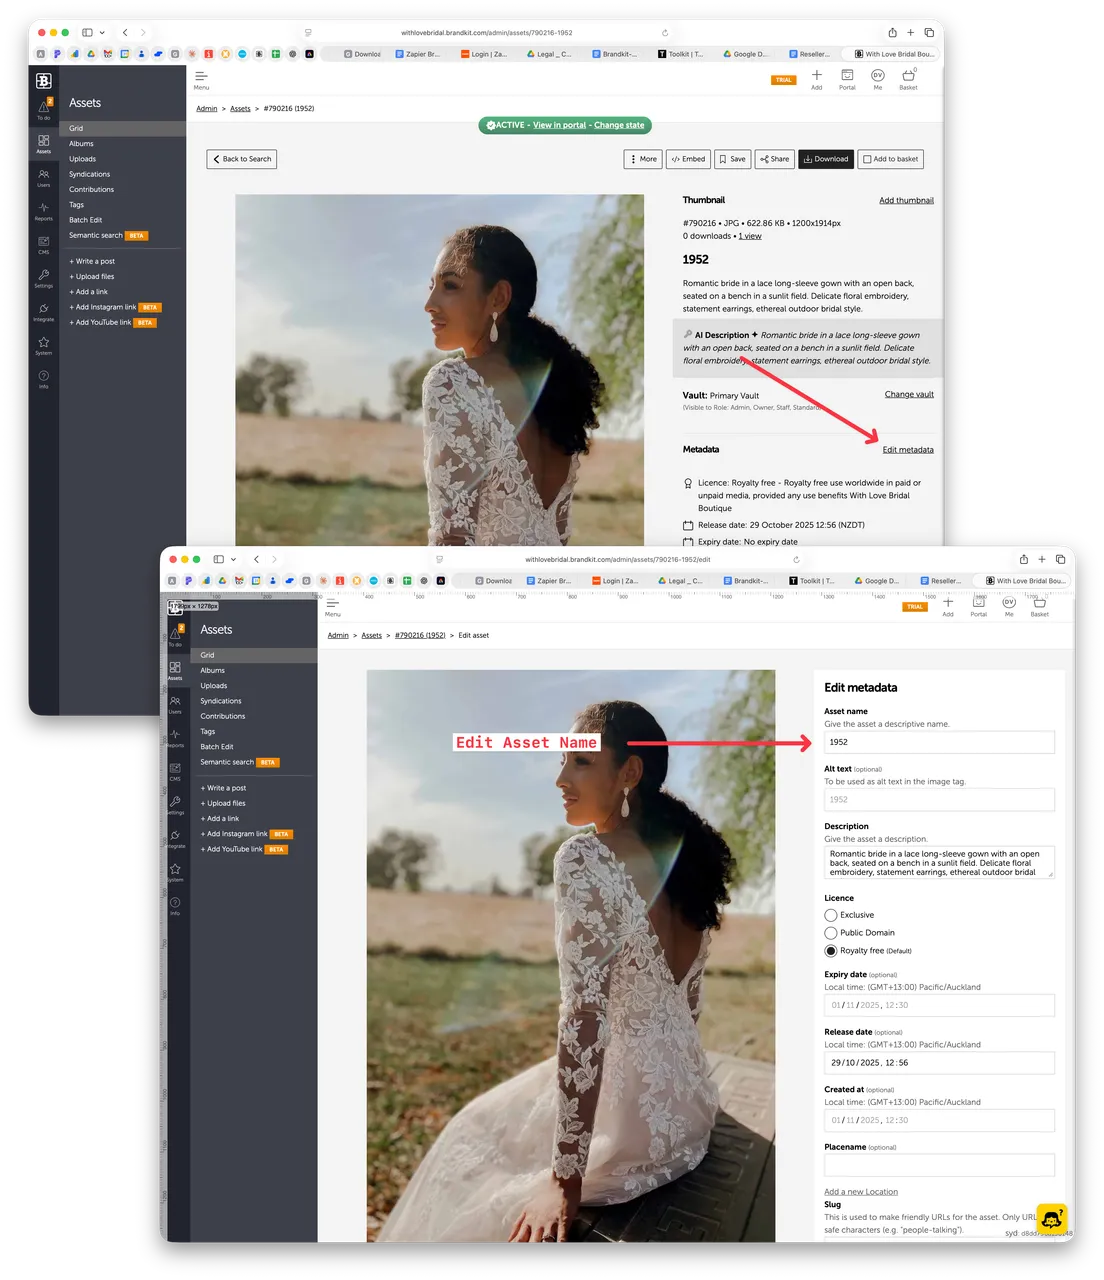Open the More options dropdown
Viewport: 1104px width, 1280px height.
tap(642, 159)
